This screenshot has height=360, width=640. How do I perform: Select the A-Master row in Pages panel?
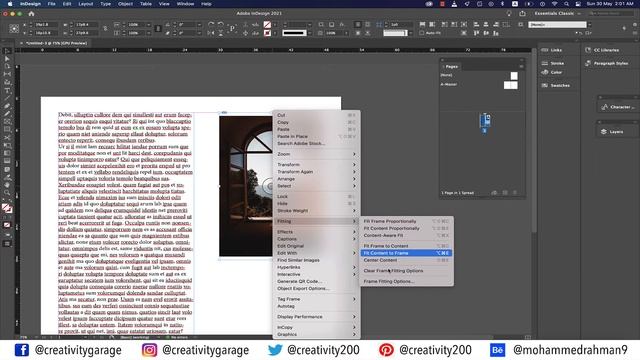coord(480,84)
